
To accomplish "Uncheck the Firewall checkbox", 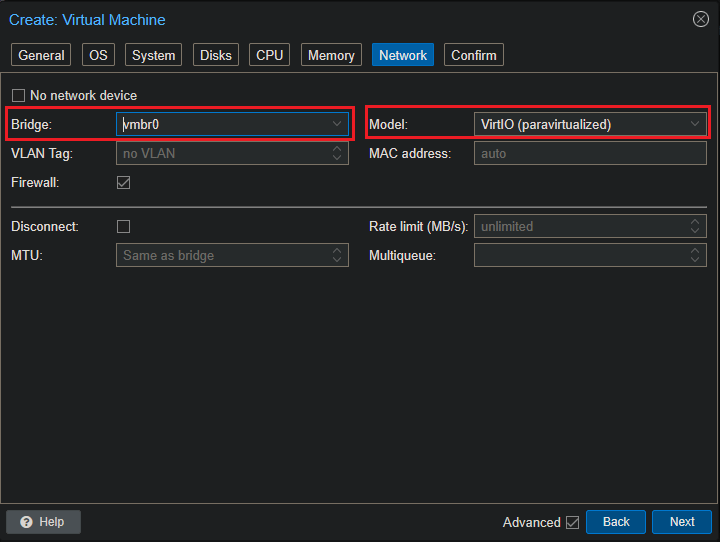I will point(124,183).
